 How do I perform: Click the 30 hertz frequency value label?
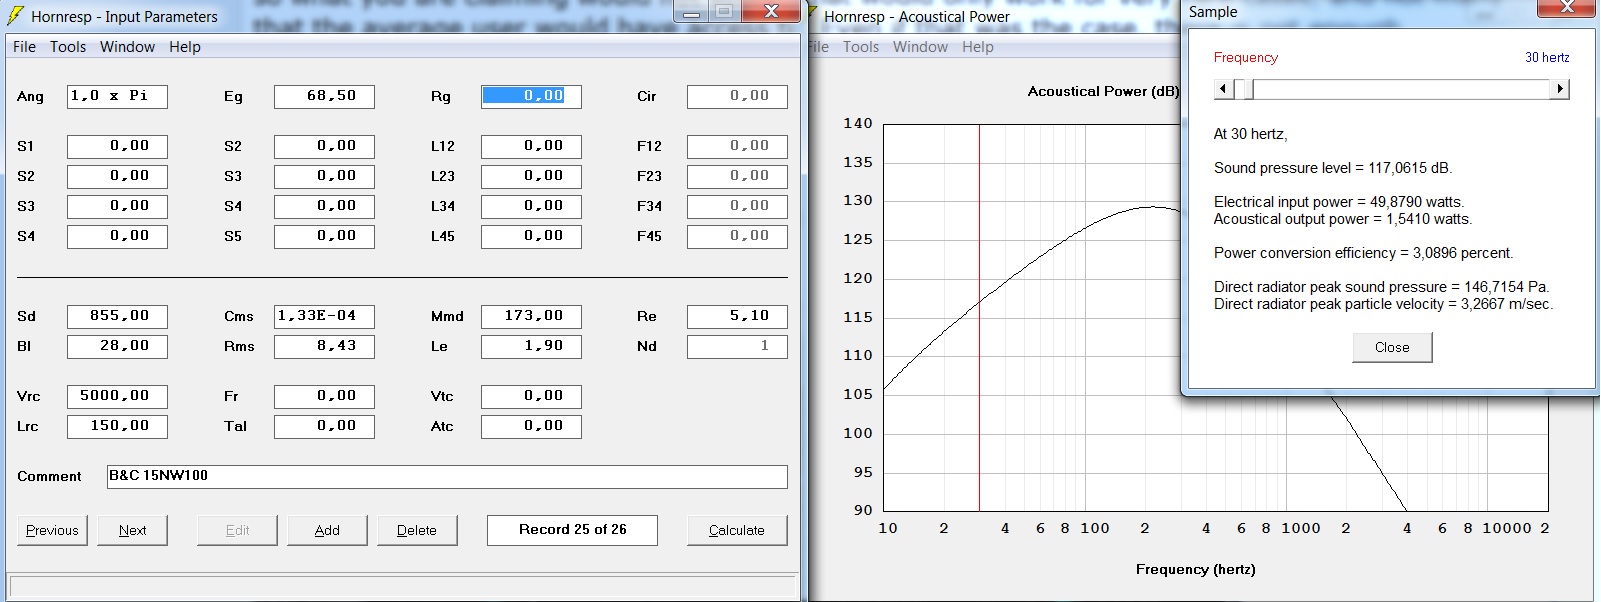1547,58
